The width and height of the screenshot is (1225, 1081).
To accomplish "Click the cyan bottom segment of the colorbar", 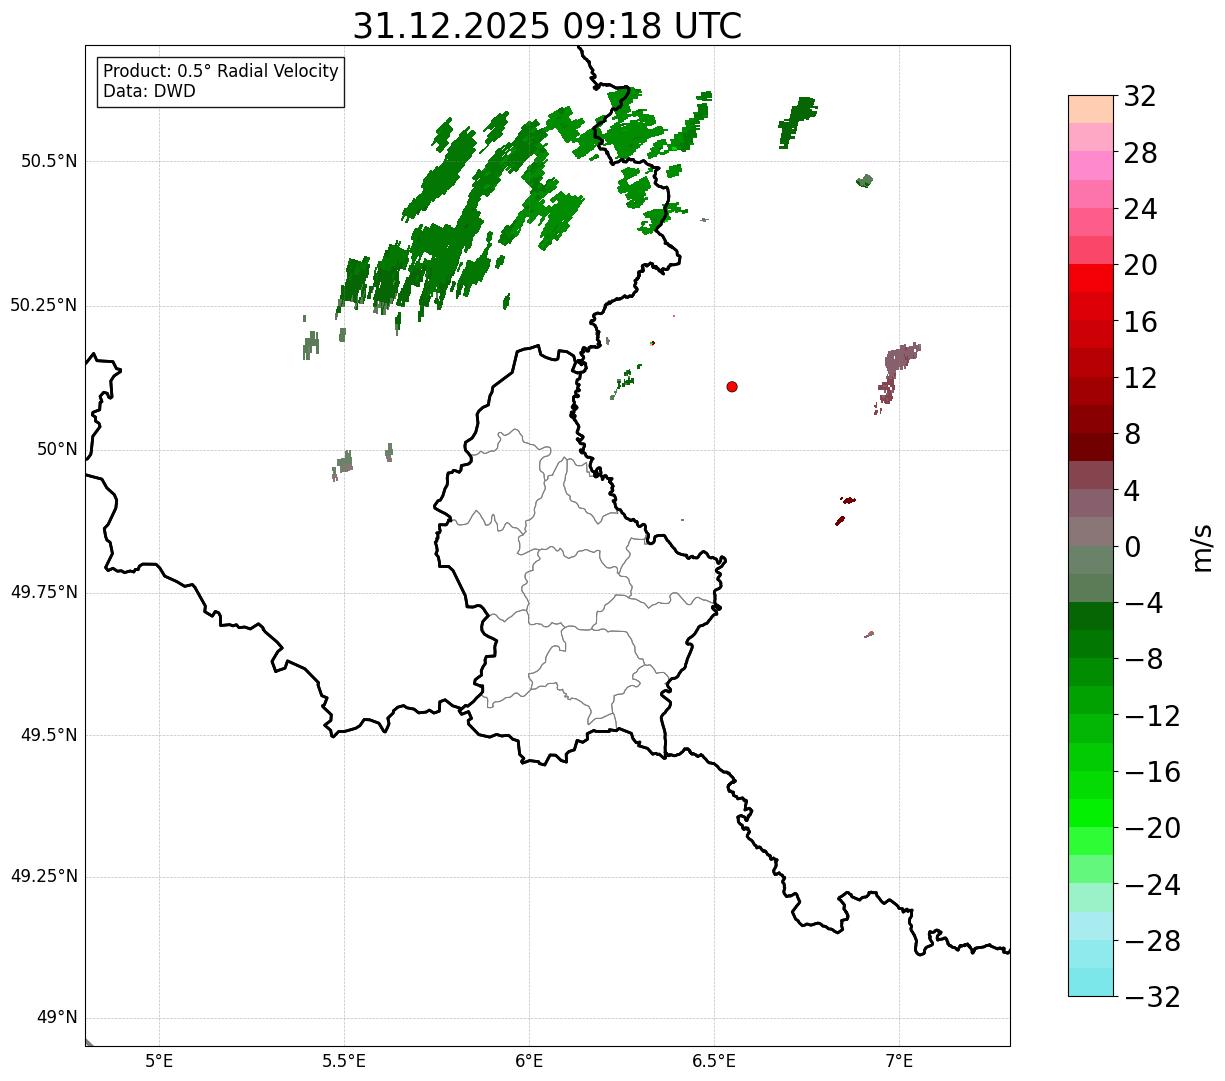I will click(x=1091, y=982).
